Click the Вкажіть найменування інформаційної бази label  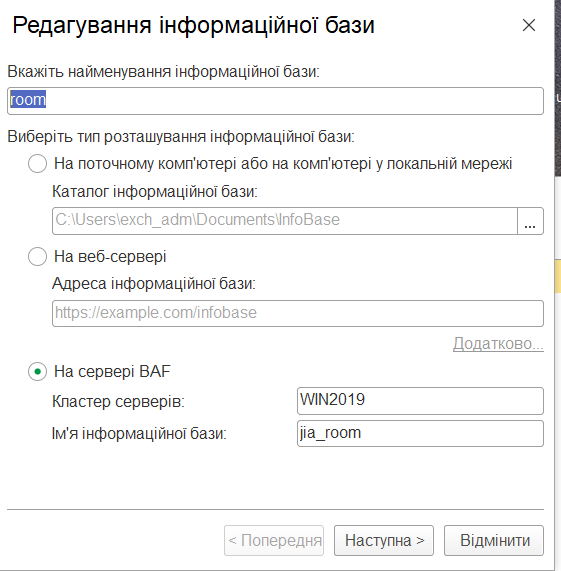163,71
